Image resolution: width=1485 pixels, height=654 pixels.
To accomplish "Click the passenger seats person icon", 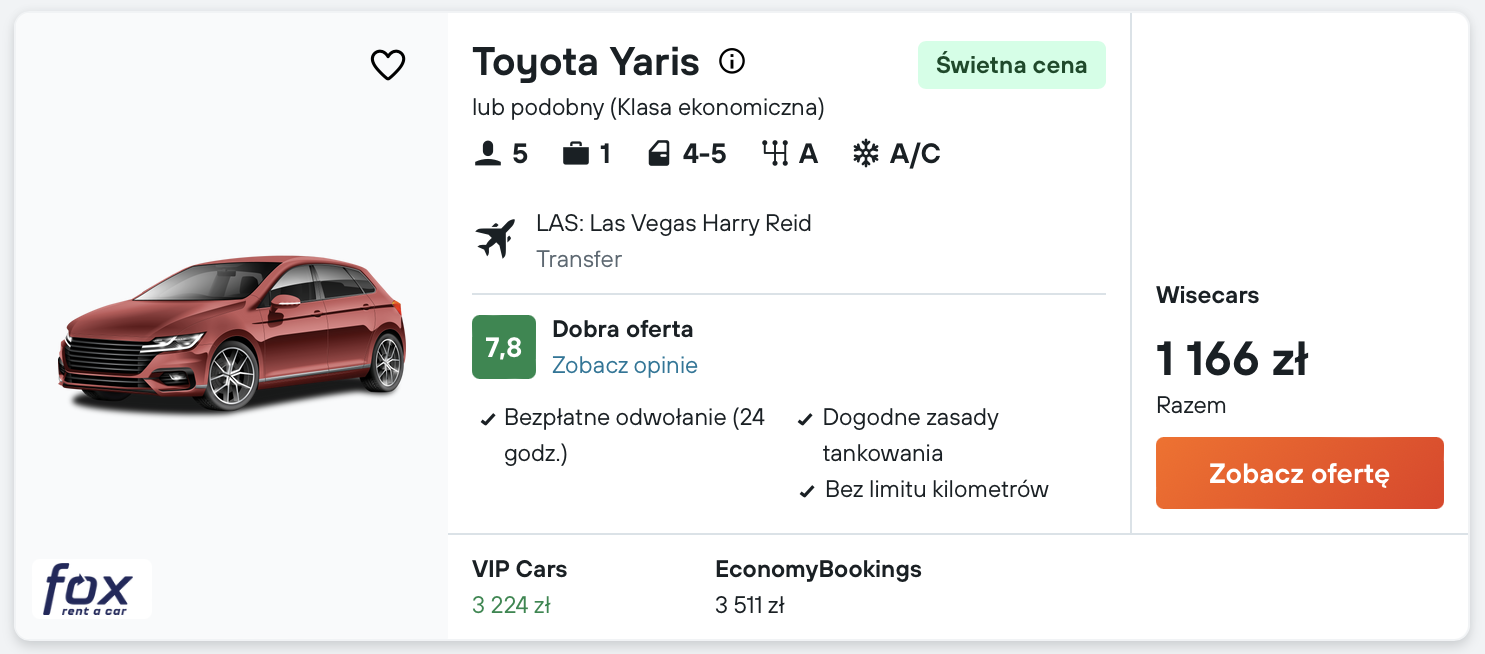I will pos(487,154).
